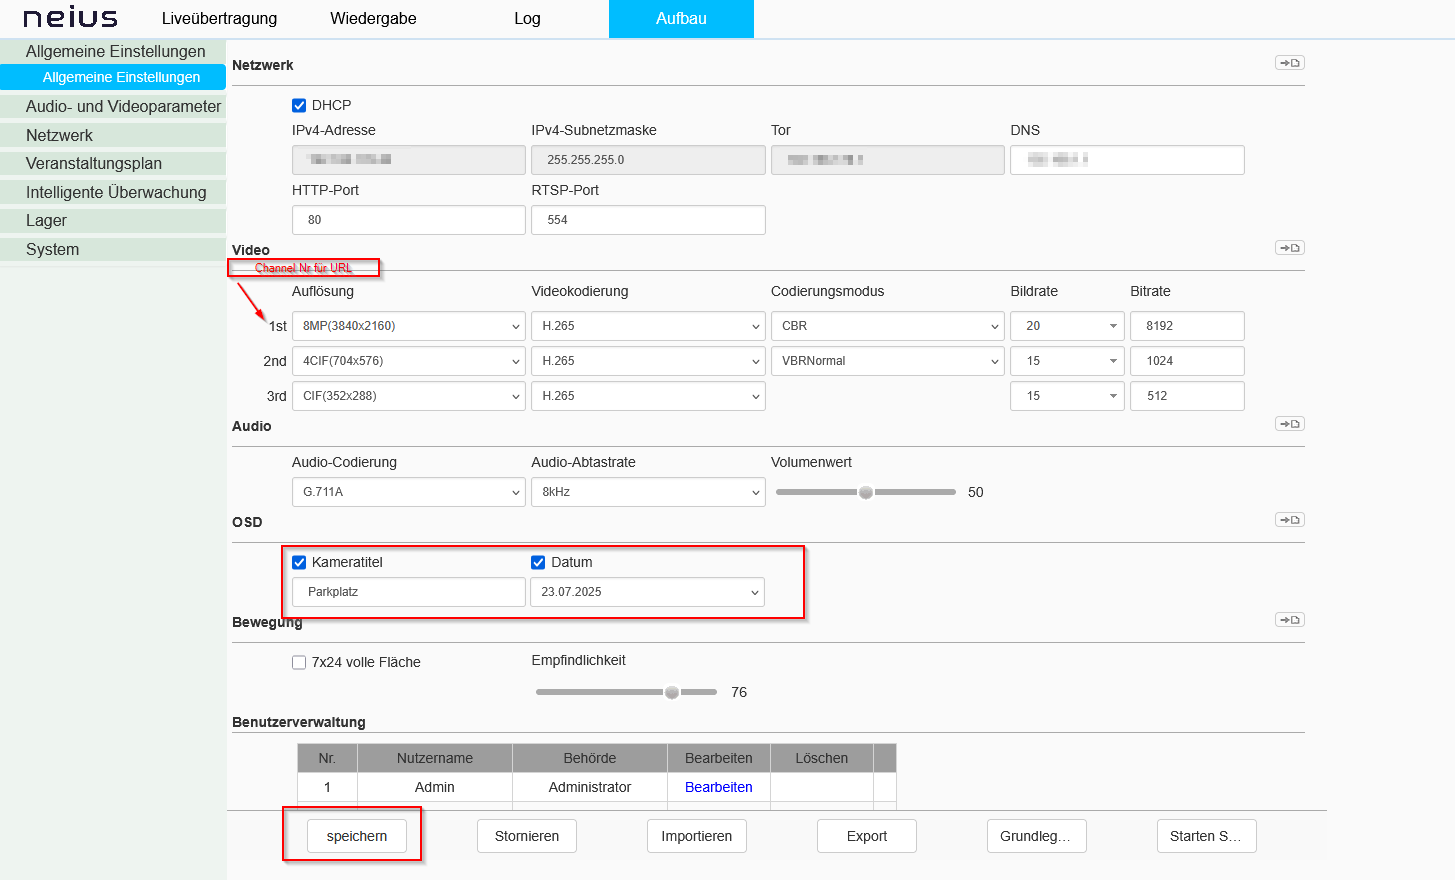The height and width of the screenshot is (880, 1455).
Task: Click the jump icon beside OSD section
Action: (x=1289, y=520)
